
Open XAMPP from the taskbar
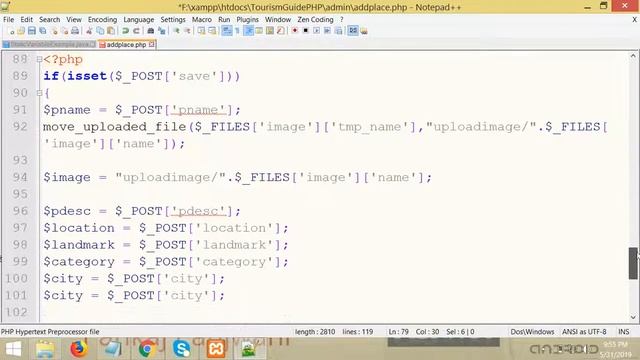(x=216, y=349)
